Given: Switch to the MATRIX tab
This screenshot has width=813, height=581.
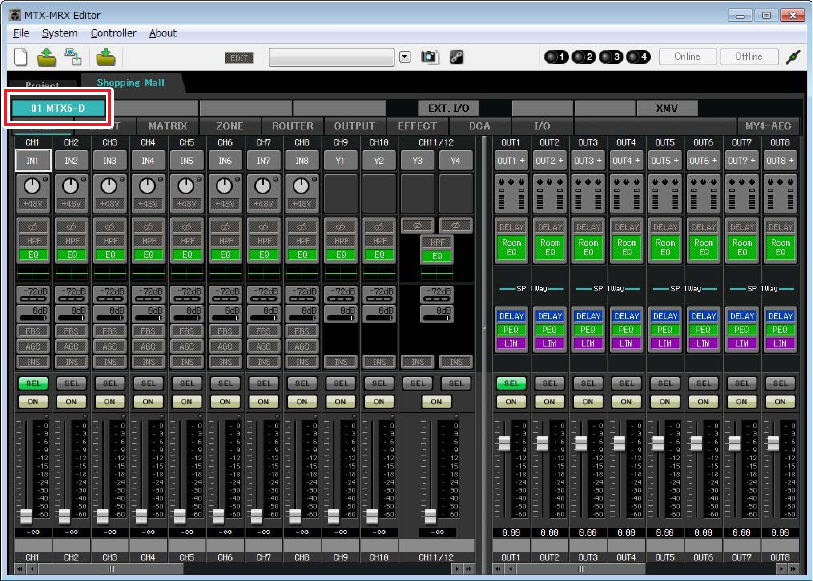Looking at the screenshot, I should point(167,126).
